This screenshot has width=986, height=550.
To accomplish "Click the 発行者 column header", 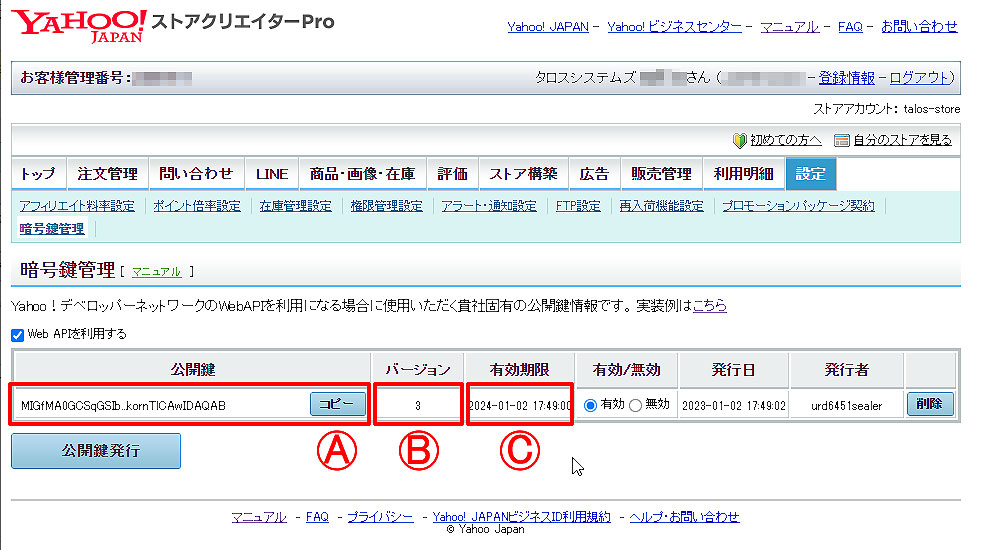I will click(846, 370).
